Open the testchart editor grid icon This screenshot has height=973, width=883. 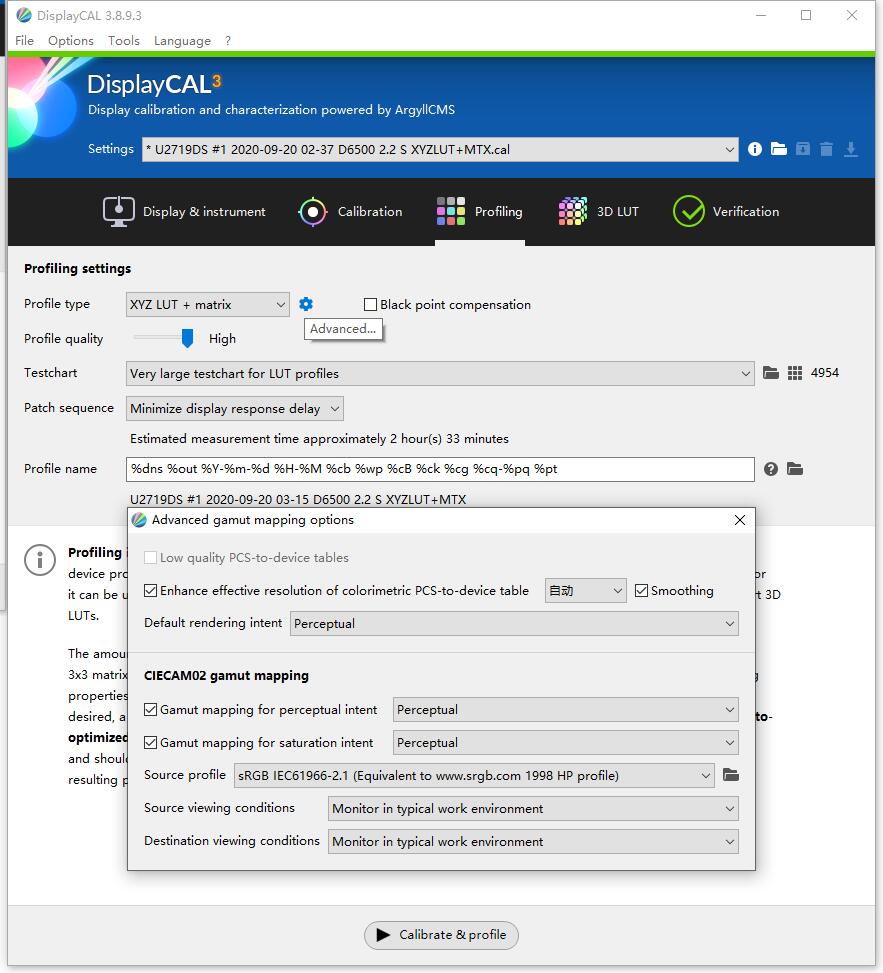click(795, 373)
